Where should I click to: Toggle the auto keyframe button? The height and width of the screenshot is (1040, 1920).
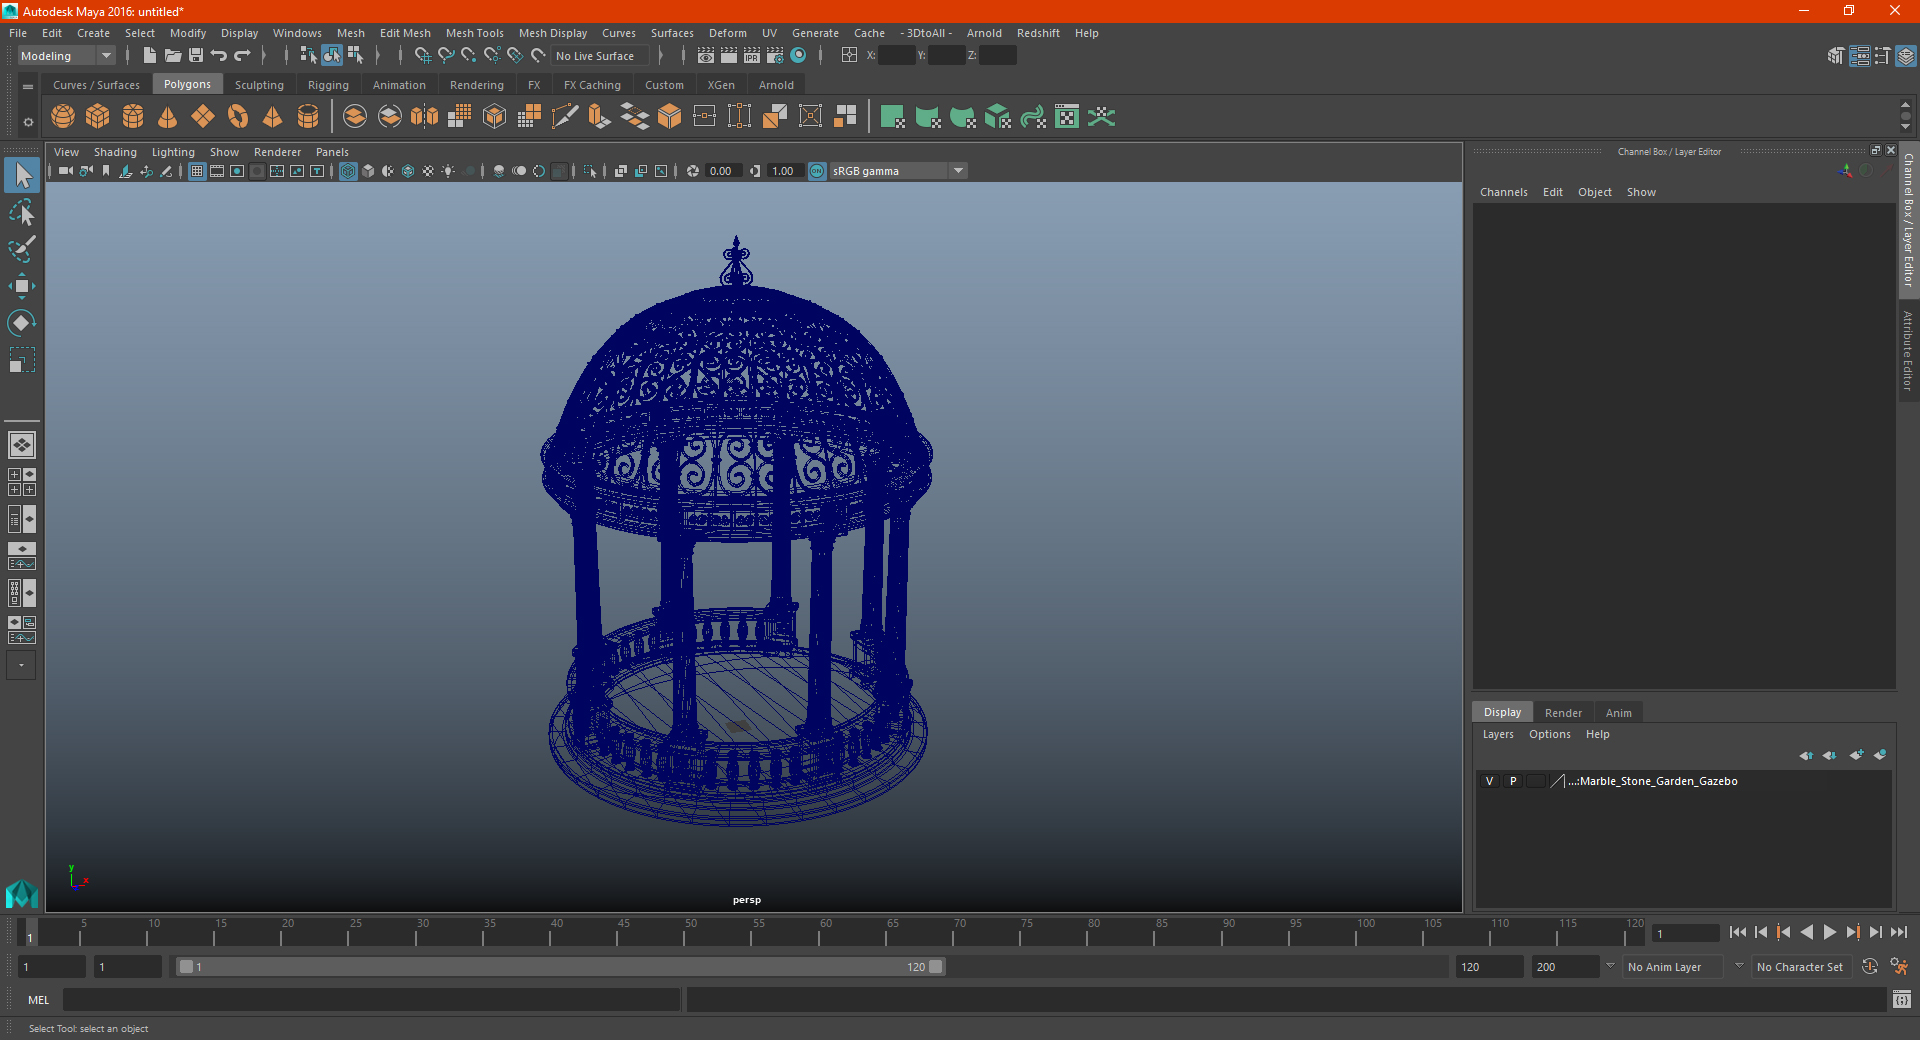click(1870, 966)
